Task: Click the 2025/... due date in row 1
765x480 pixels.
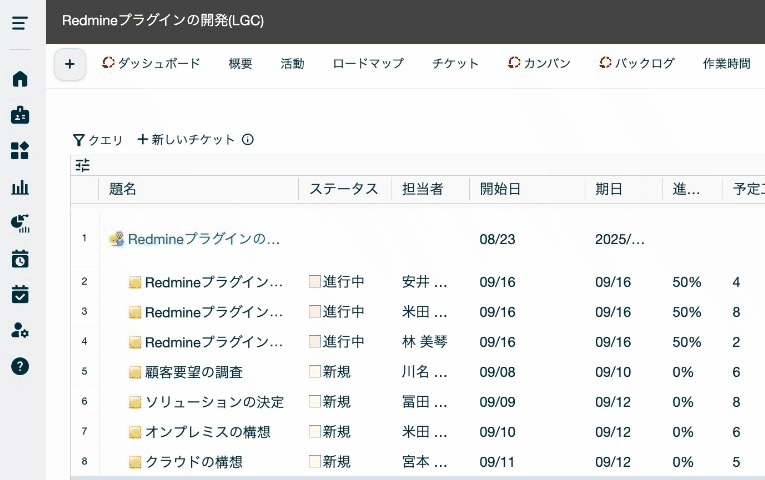Action: click(x=620, y=239)
